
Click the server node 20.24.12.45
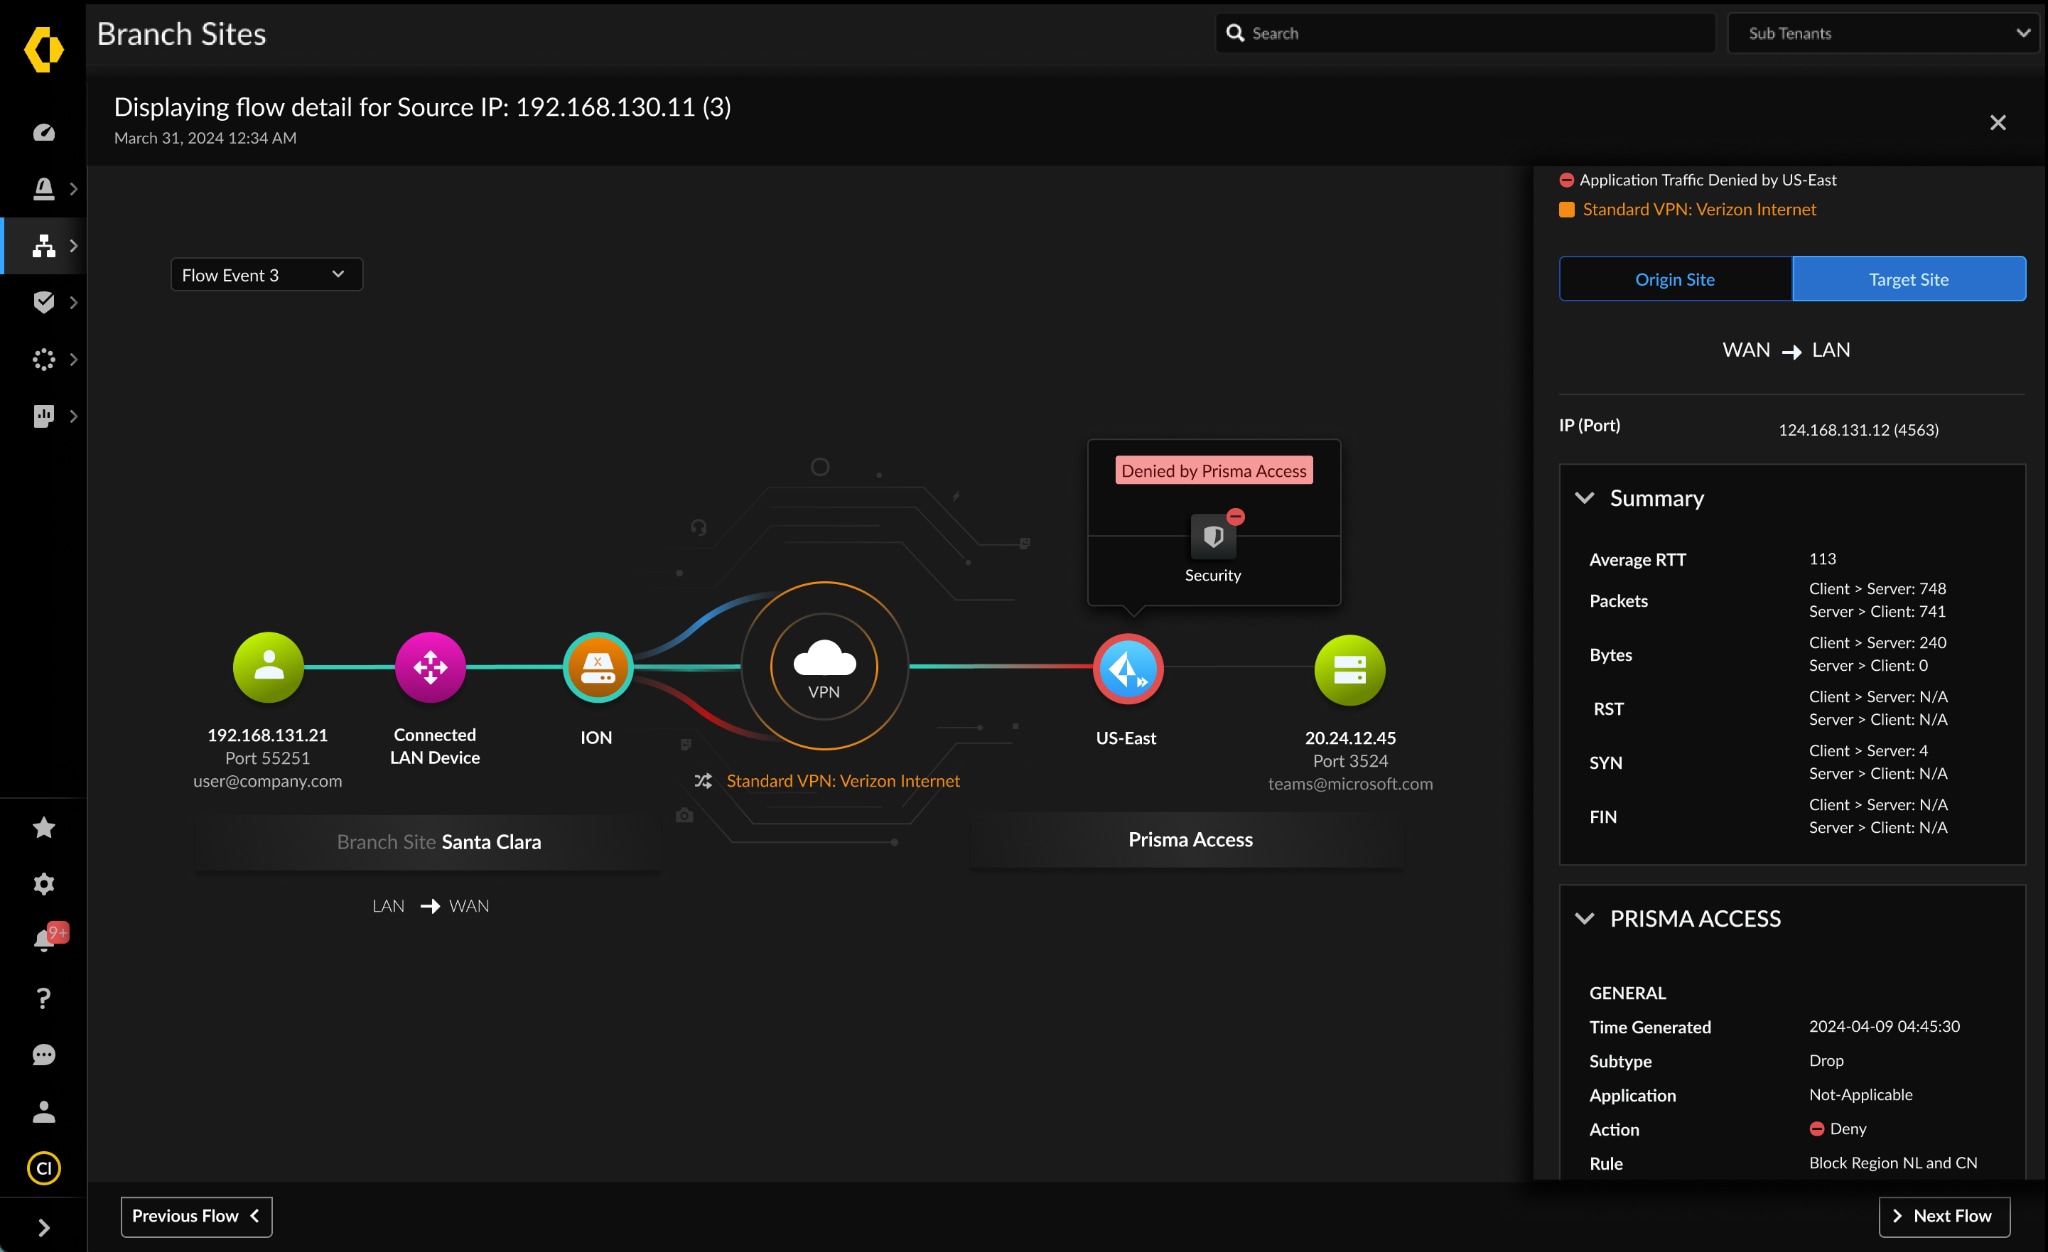[x=1350, y=670]
